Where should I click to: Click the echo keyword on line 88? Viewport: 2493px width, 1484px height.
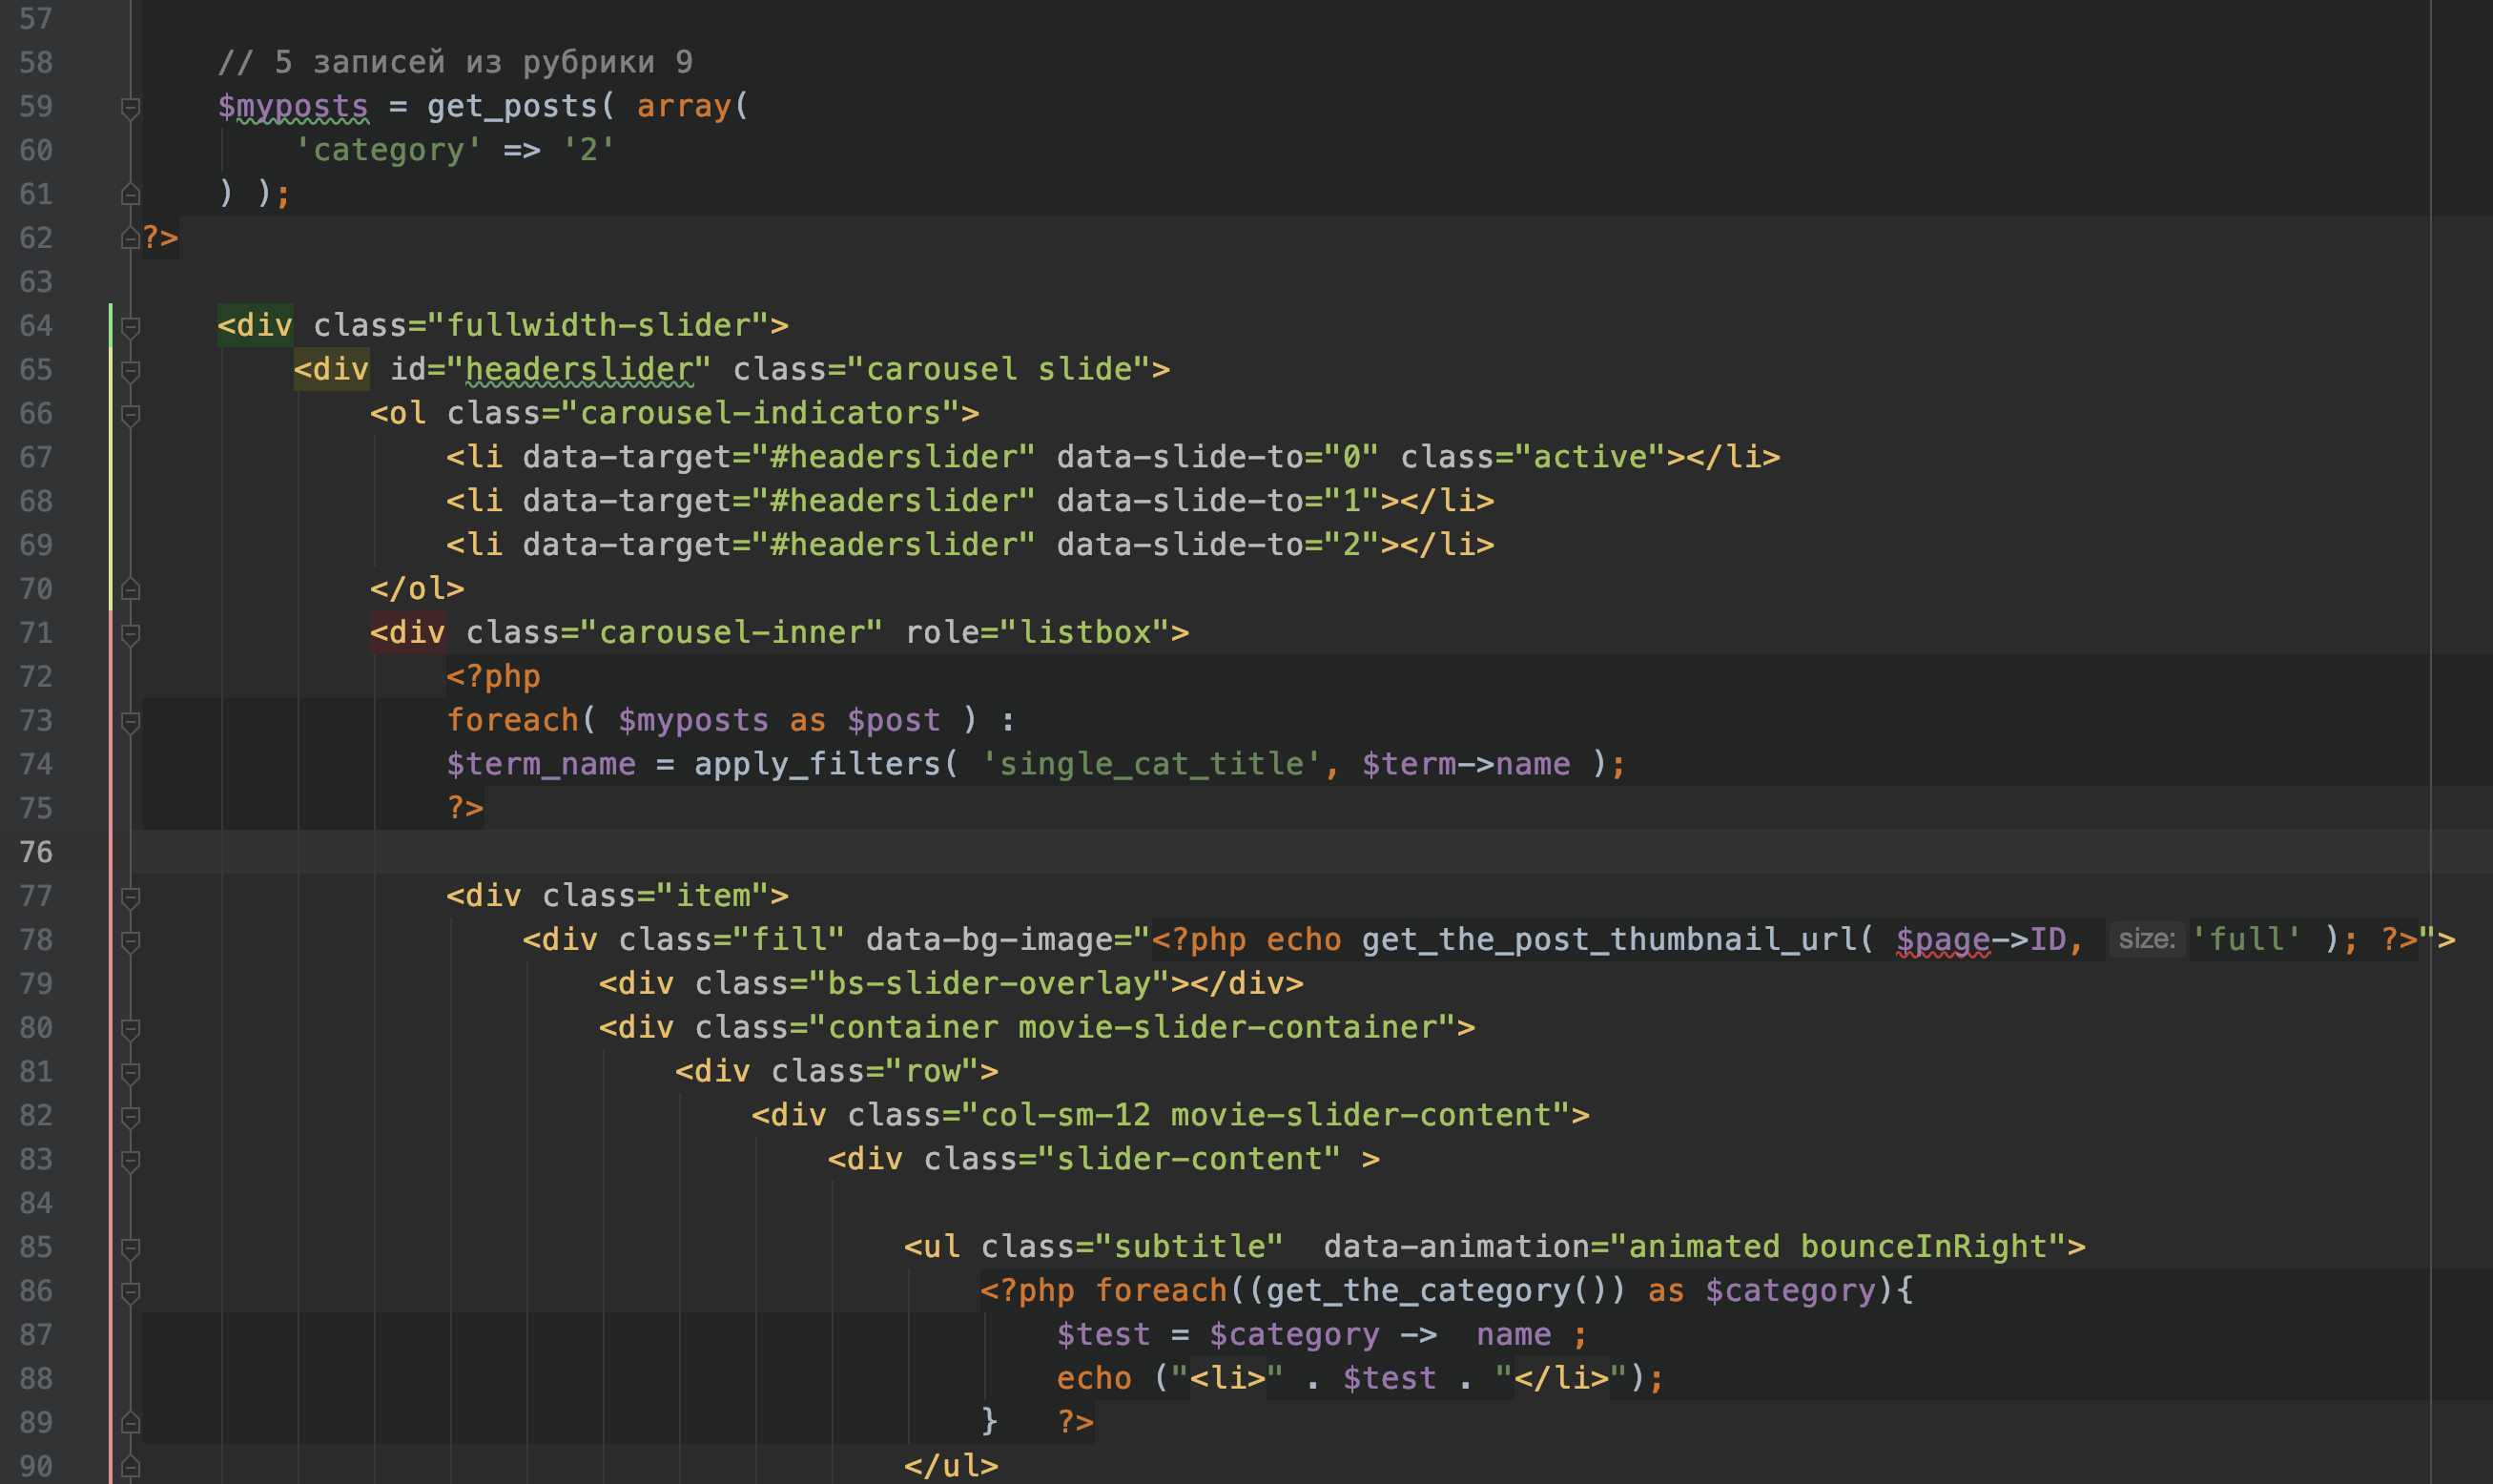pos(1094,1378)
